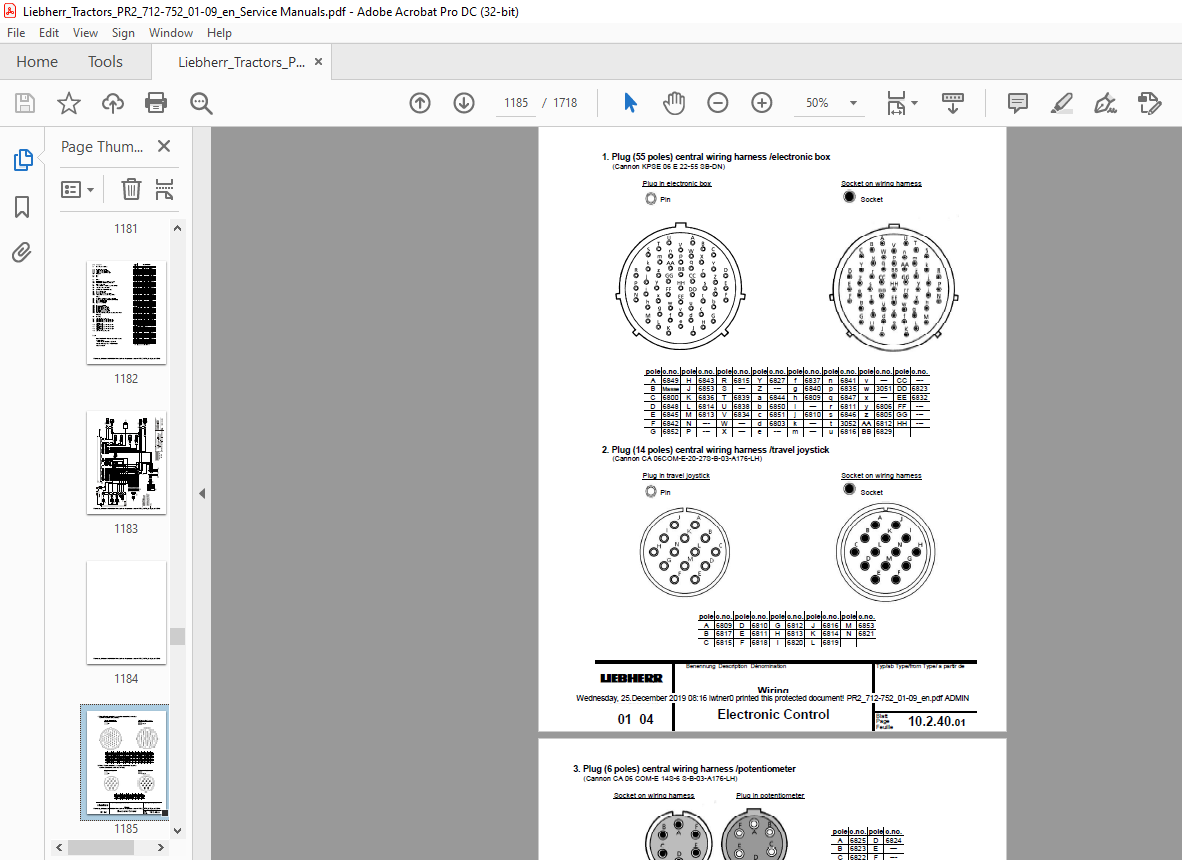The height and width of the screenshot is (860, 1182).
Task: Activate the hand pan tool
Action: (x=673, y=103)
